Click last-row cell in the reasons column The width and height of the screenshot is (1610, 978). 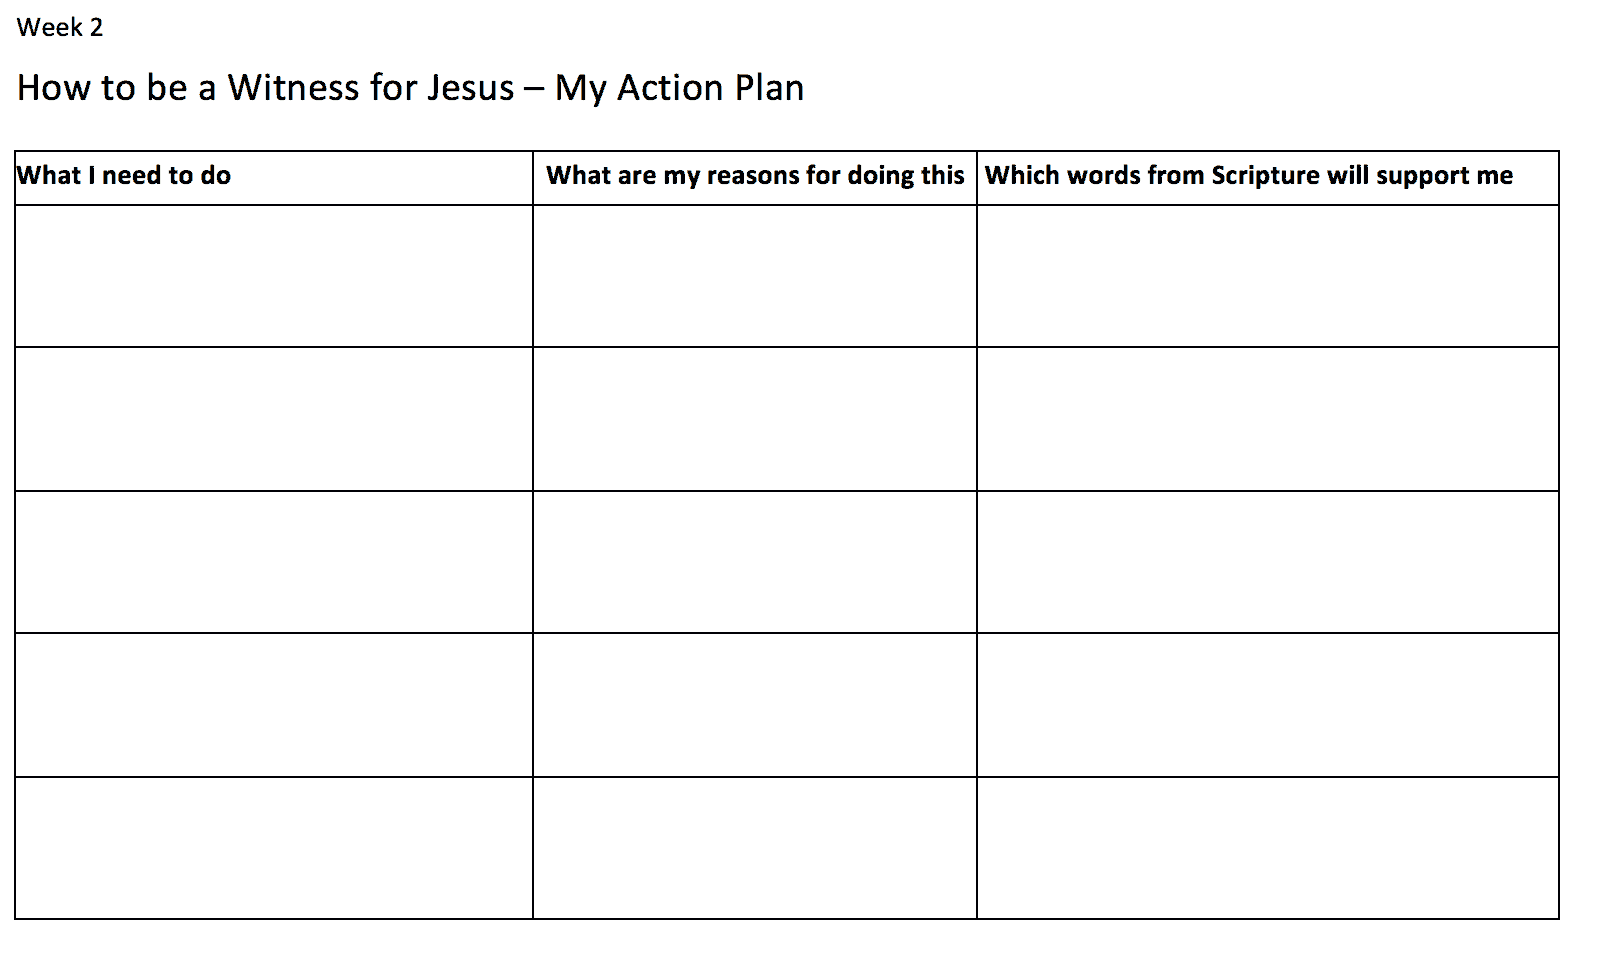pos(755,848)
